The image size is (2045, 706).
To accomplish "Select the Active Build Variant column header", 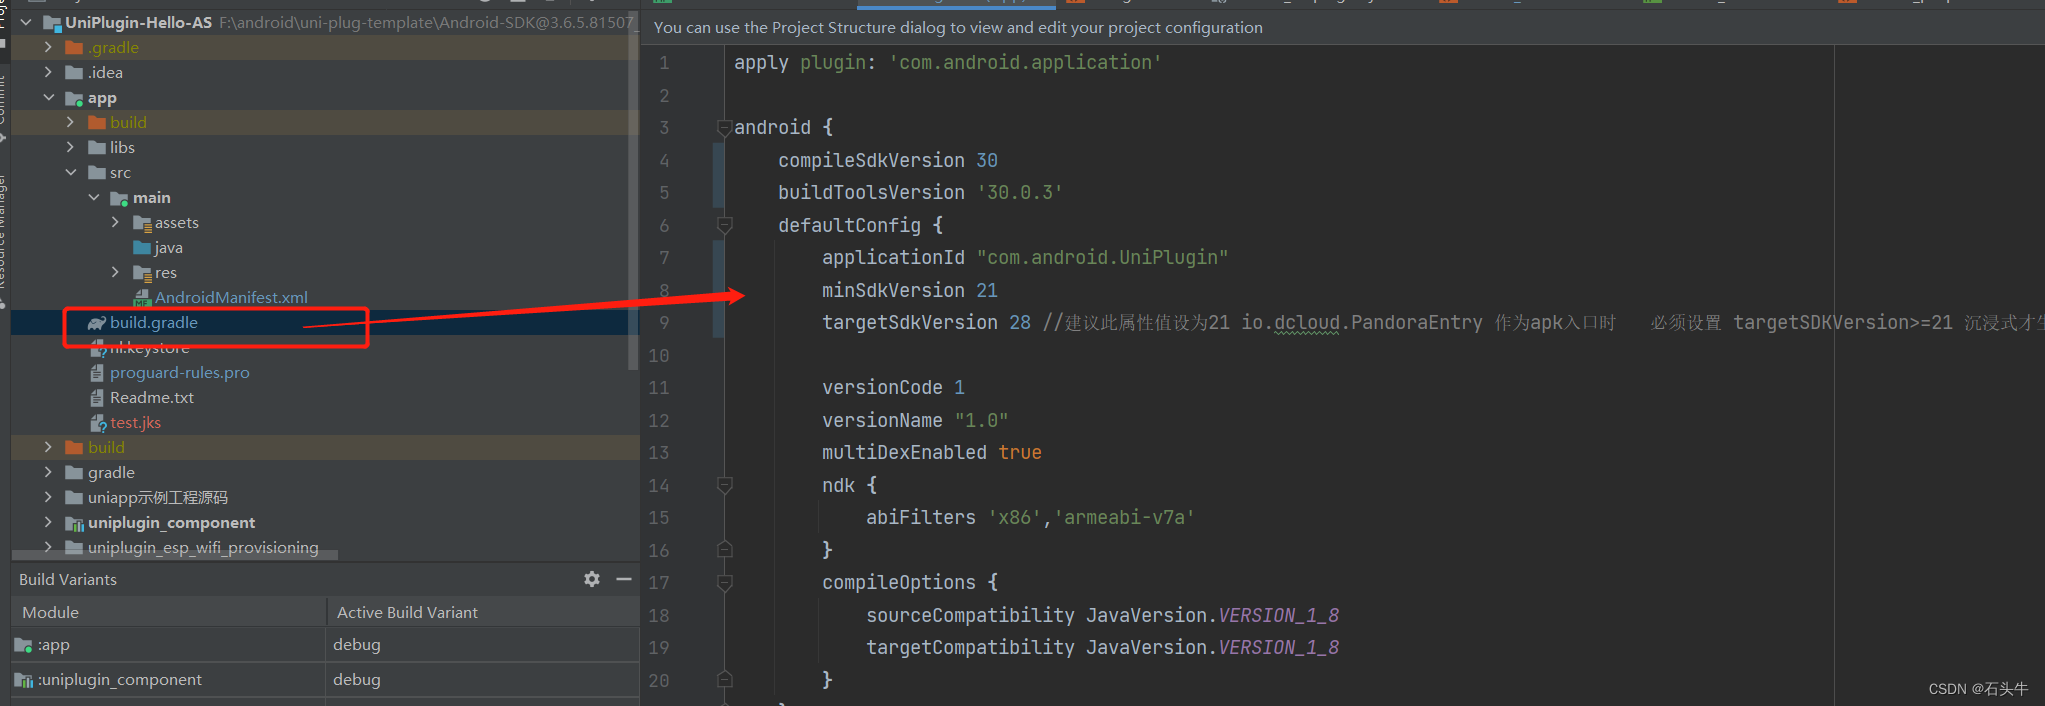I will (482, 612).
